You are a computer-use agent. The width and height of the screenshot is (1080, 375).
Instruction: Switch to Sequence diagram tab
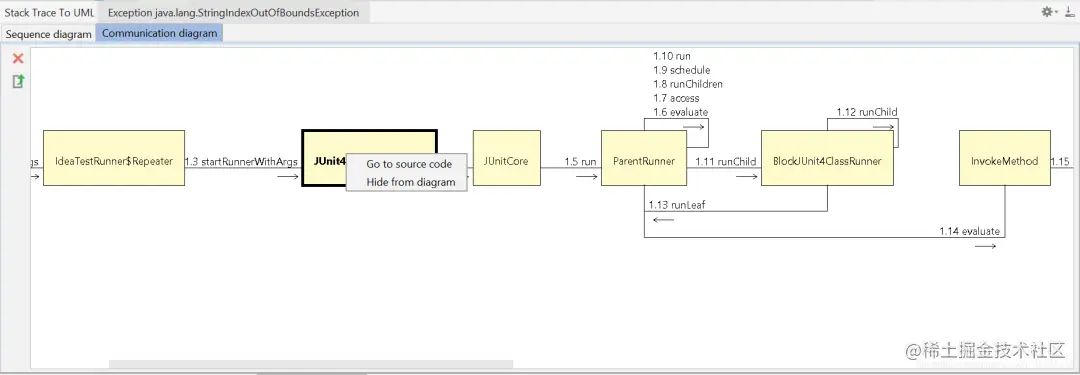(48, 34)
